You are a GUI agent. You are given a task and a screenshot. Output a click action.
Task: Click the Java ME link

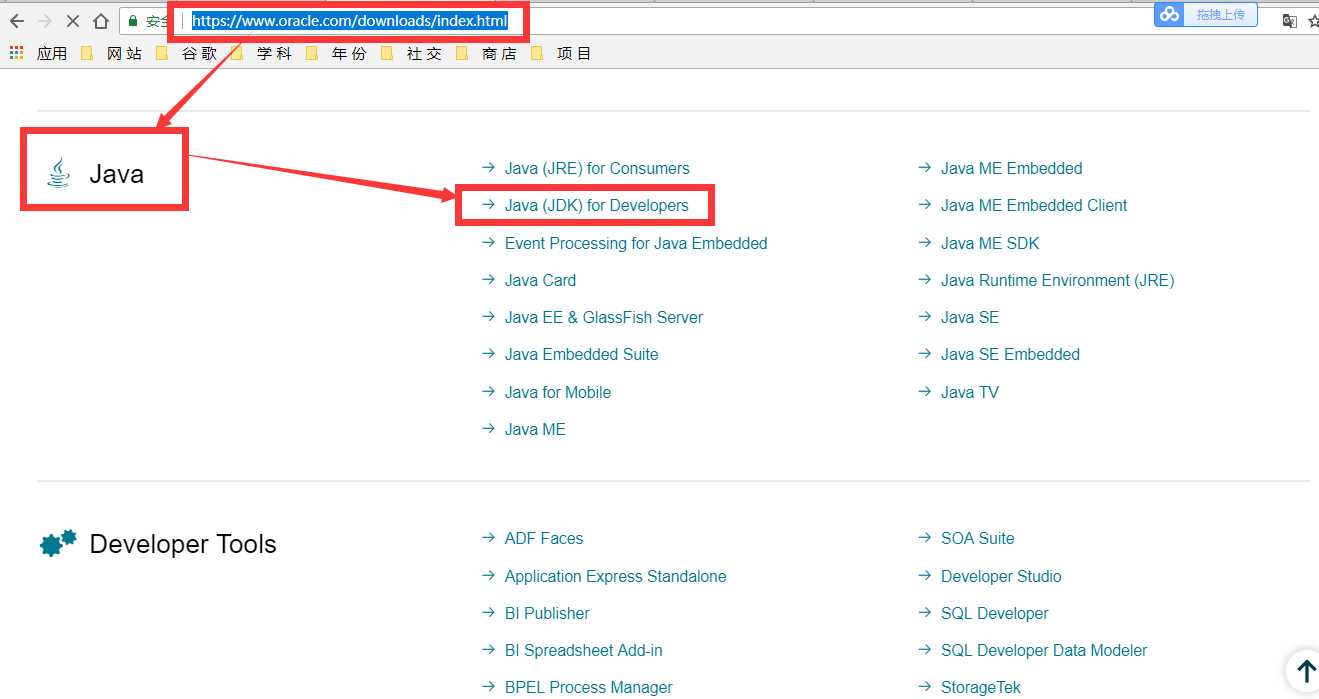tap(535, 429)
